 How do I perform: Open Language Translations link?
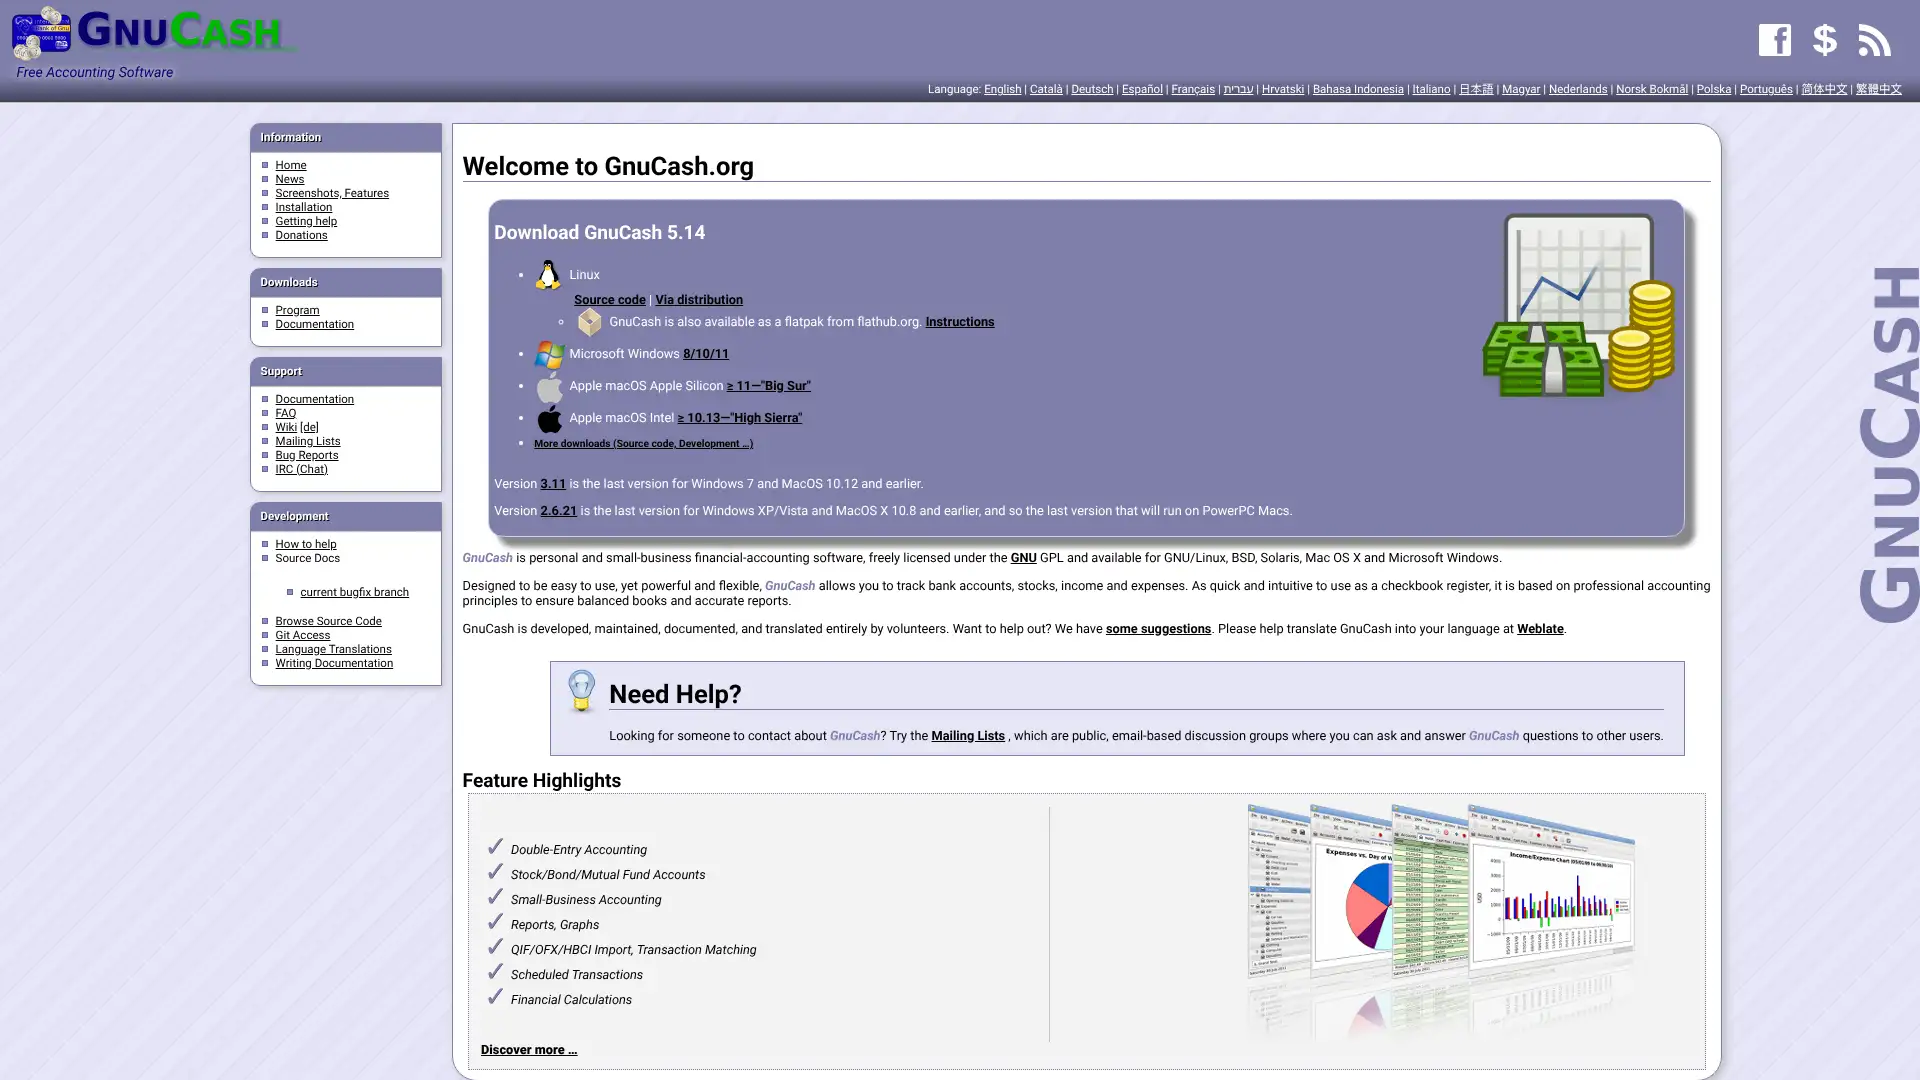333,650
